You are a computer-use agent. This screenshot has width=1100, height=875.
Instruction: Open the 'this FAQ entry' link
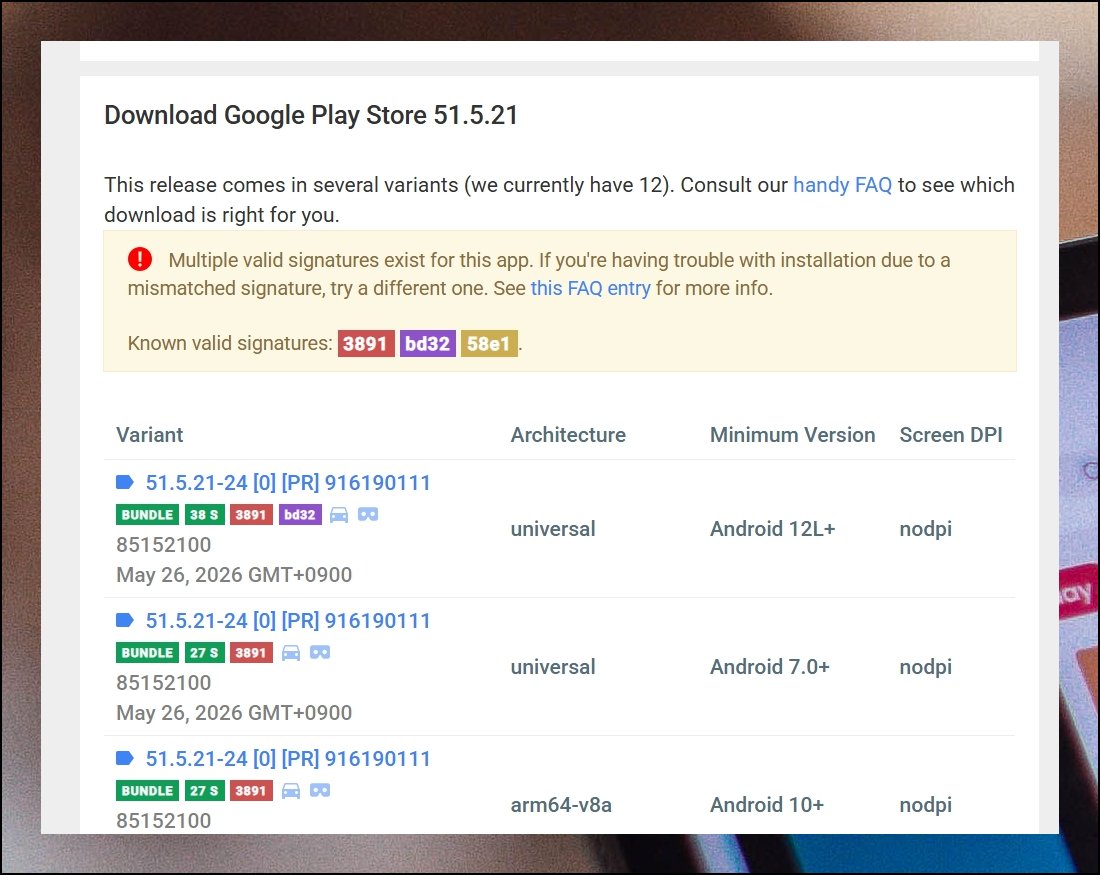[x=590, y=288]
